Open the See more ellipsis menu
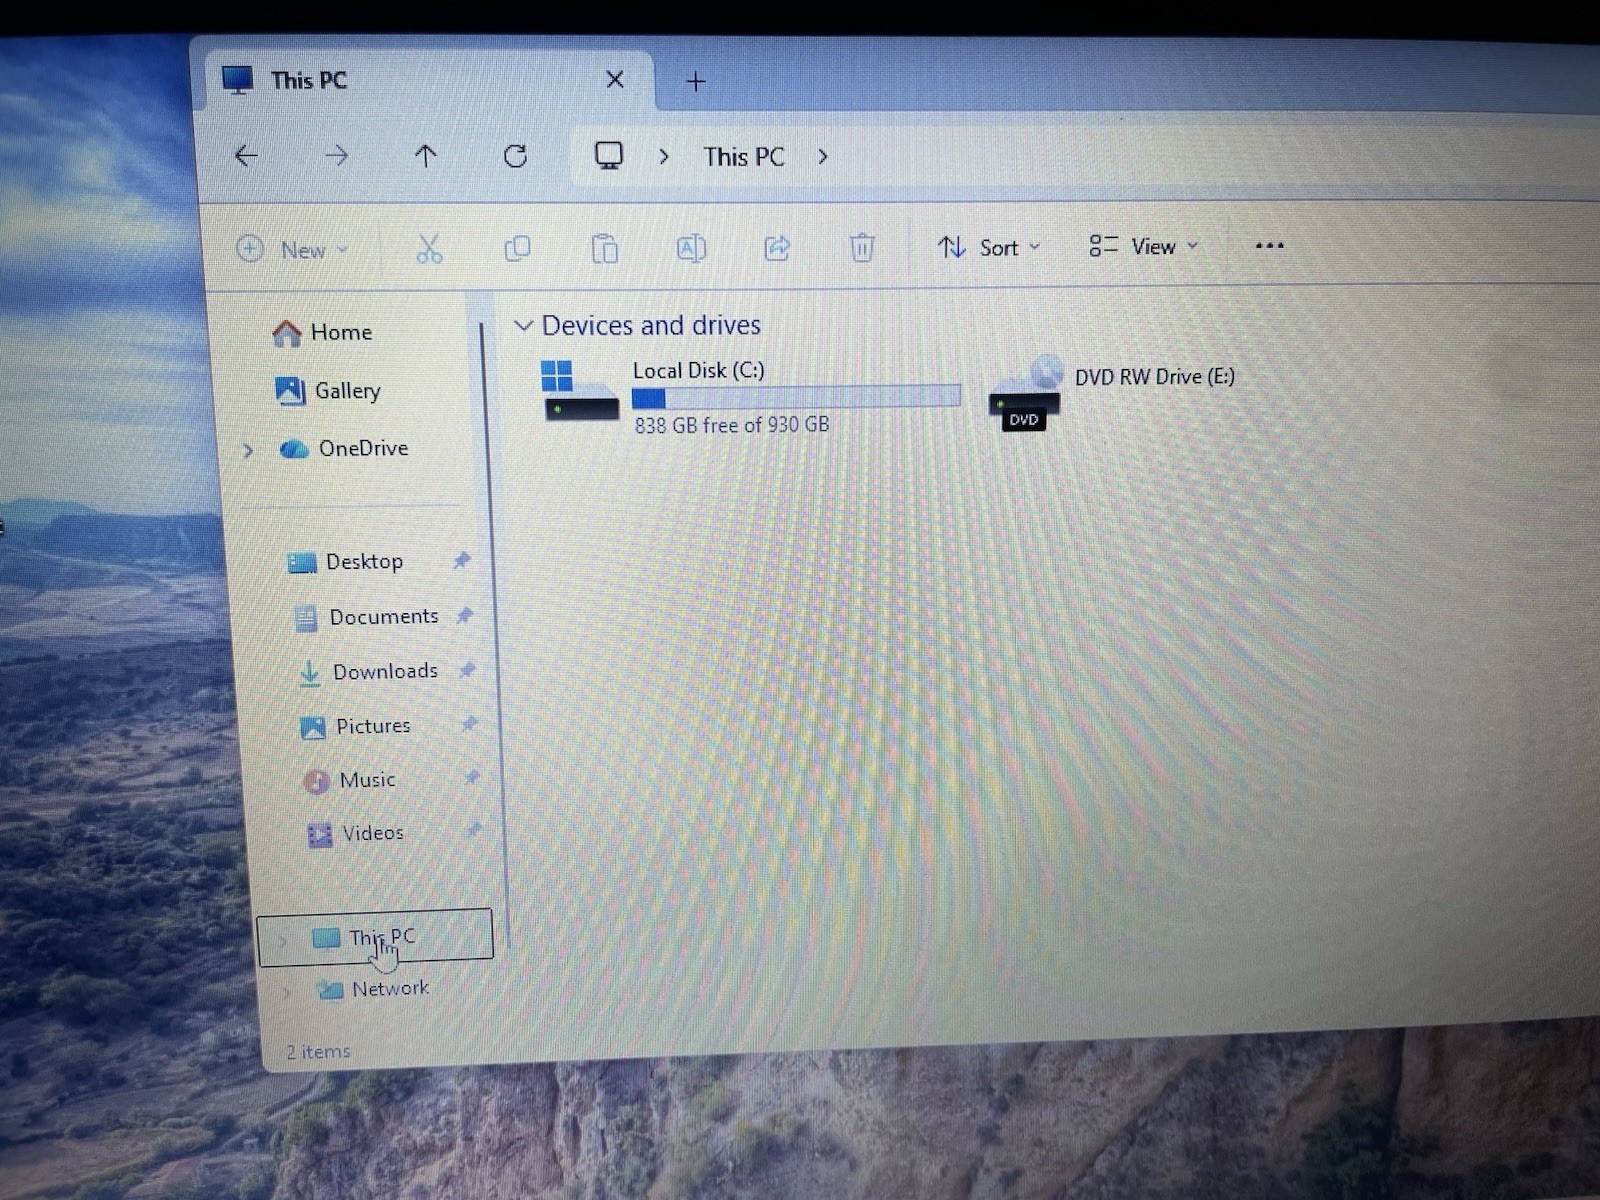The height and width of the screenshot is (1200, 1600). pyautogui.click(x=1269, y=245)
